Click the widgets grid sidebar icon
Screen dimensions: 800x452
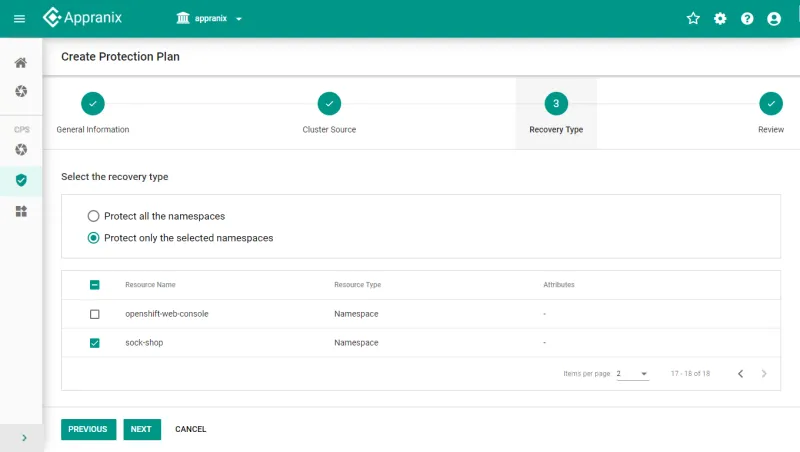pyautogui.click(x=21, y=211)
